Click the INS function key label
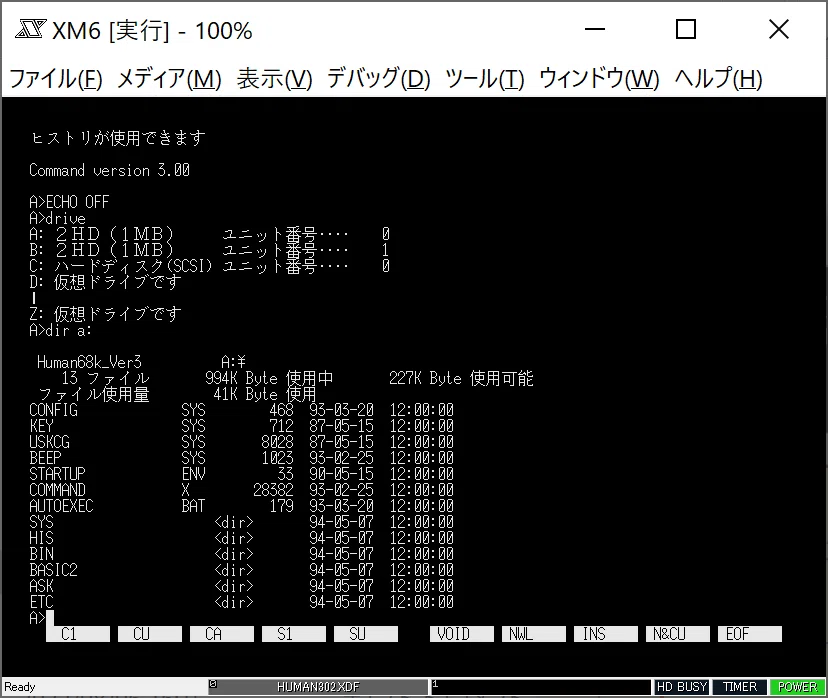Screen dimensions: 828x698 [x=606, y=634]
